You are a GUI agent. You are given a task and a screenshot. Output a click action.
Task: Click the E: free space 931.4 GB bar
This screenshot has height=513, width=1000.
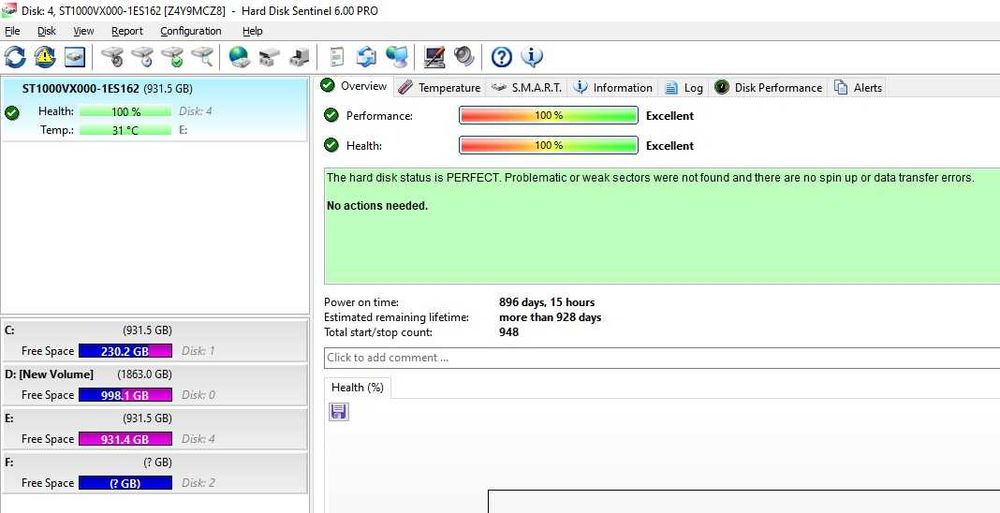pyautogui.click(x=126, y=439)
